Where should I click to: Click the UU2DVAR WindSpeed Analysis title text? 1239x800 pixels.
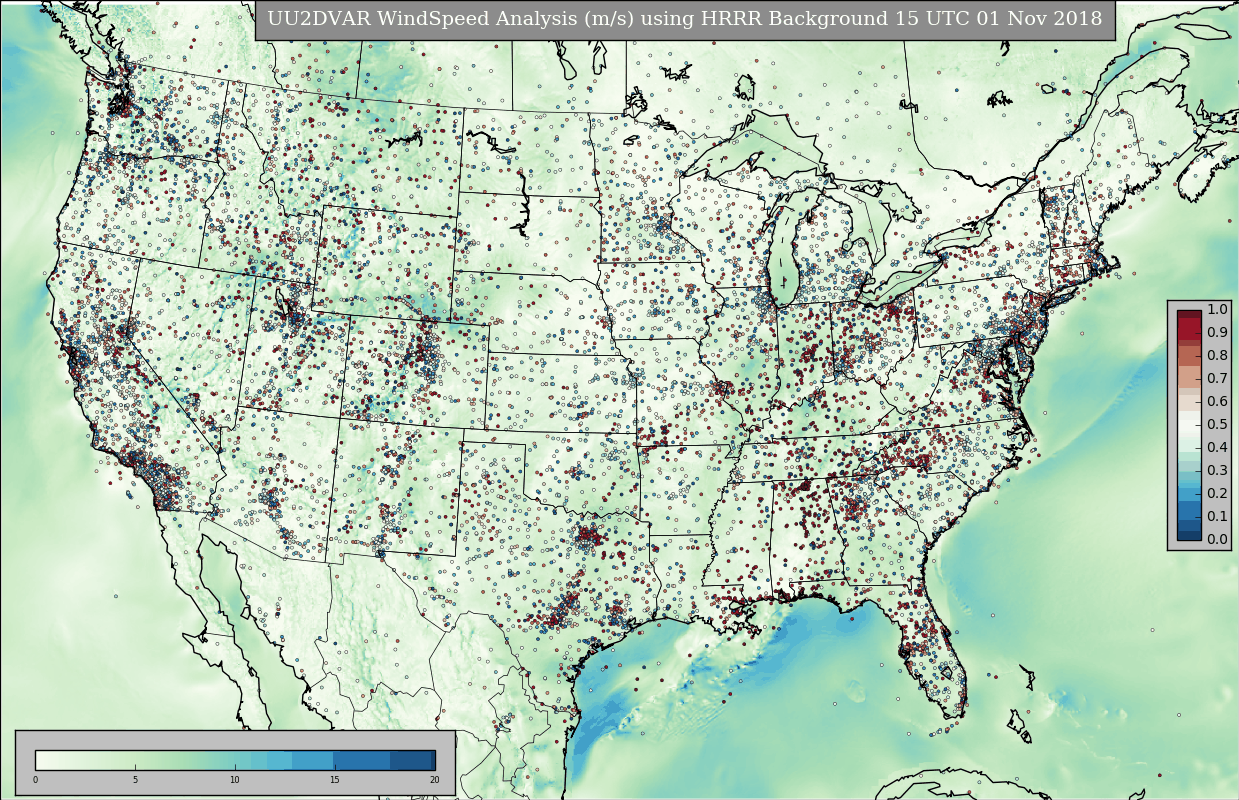(684, 19)
